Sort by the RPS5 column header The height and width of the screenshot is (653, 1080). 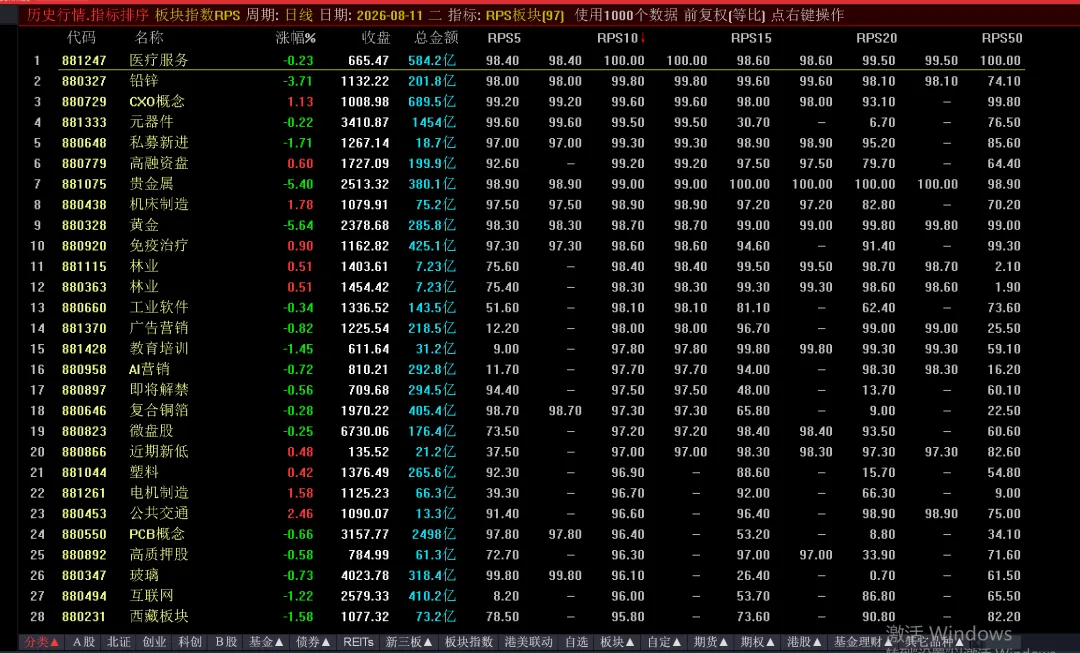pos(504,38)
